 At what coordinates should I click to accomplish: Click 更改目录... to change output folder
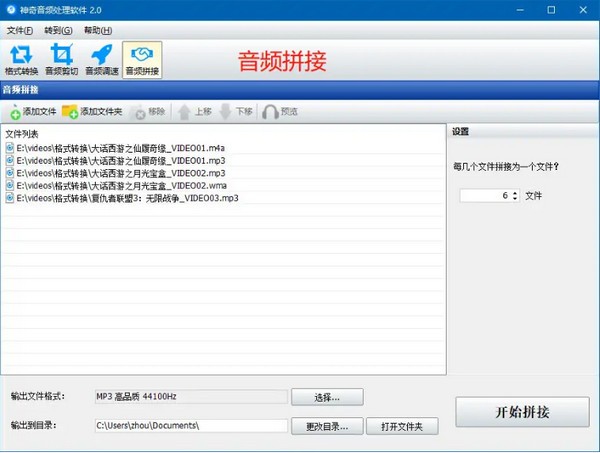327,427
